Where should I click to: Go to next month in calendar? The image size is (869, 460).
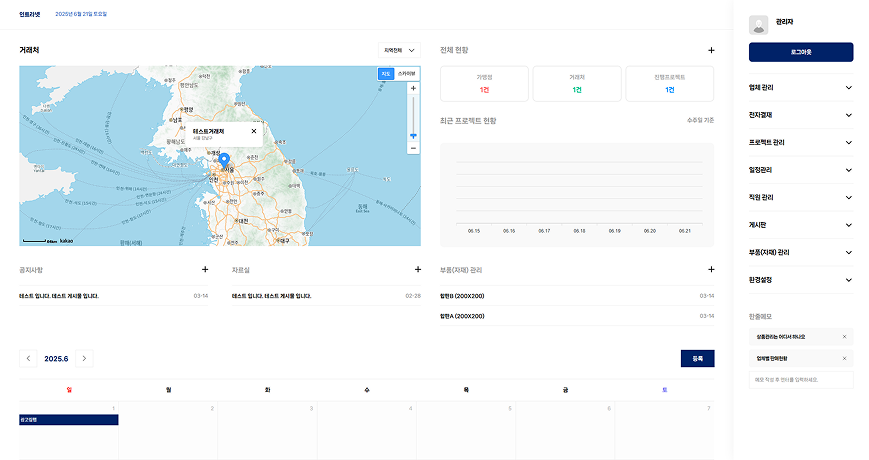[x=84, y=359]
